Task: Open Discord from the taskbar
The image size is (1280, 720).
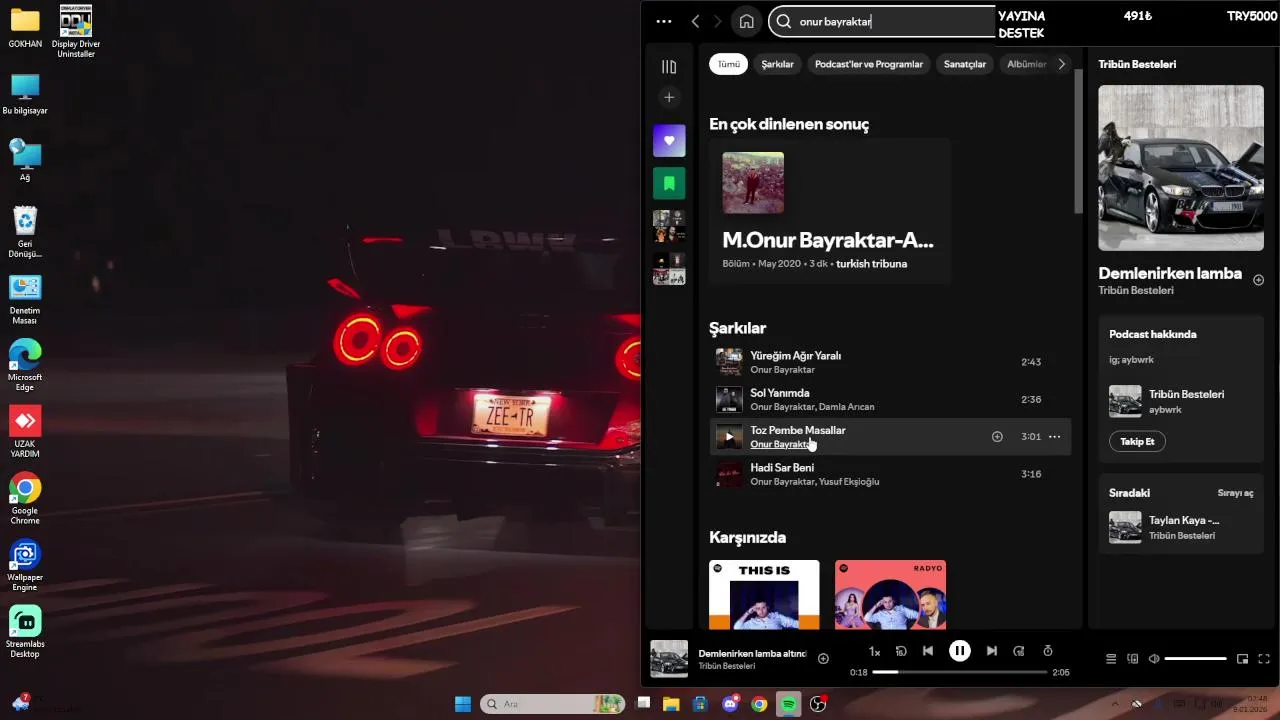Action: [731, 704]
